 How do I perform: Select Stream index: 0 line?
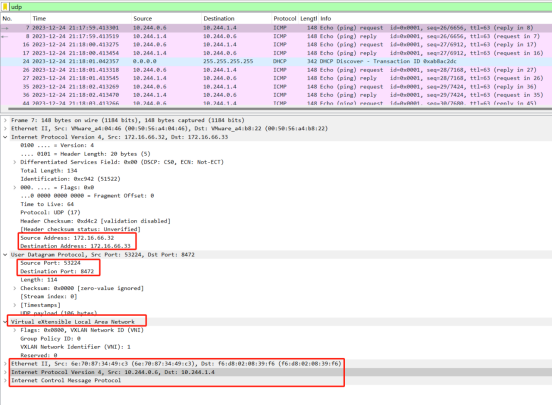pos(49,297)
